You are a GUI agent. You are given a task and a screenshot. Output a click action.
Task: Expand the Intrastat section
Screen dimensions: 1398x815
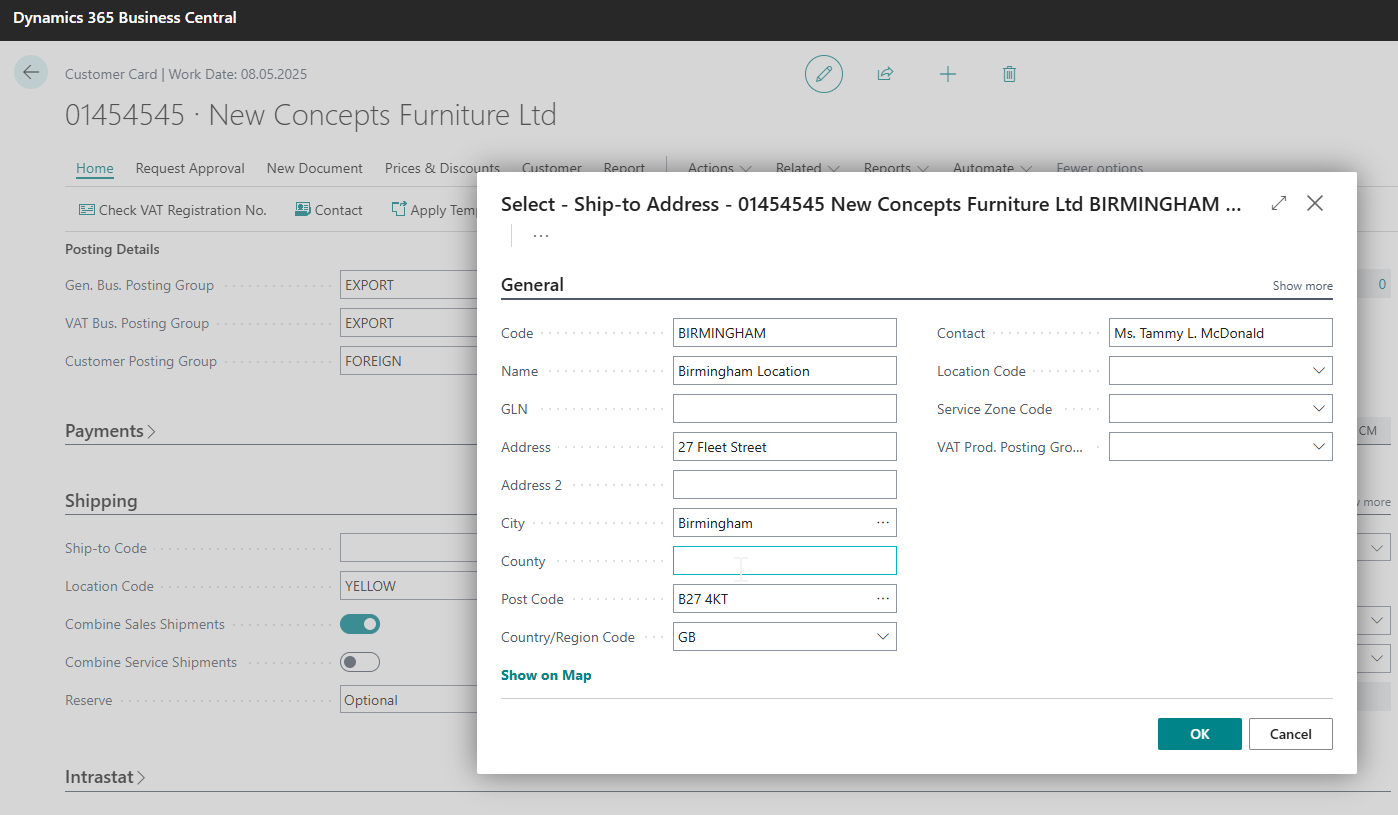(x=105, y=777)
